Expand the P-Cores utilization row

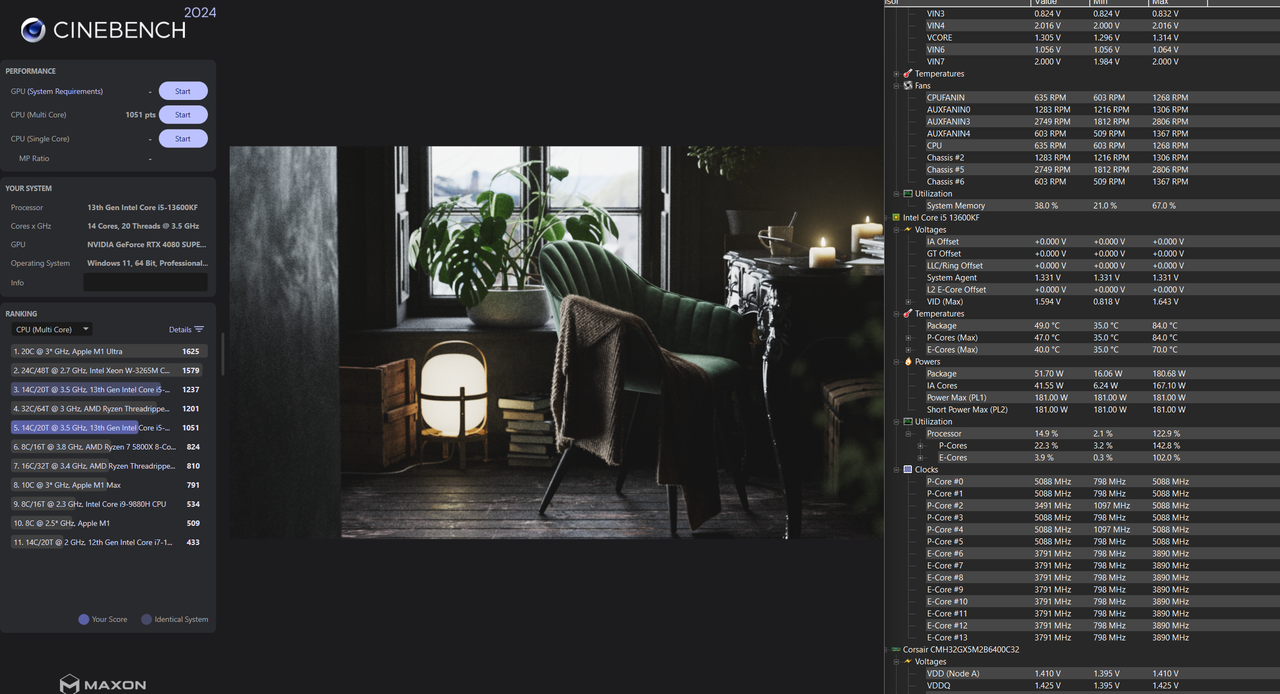[x=920, y=446]
